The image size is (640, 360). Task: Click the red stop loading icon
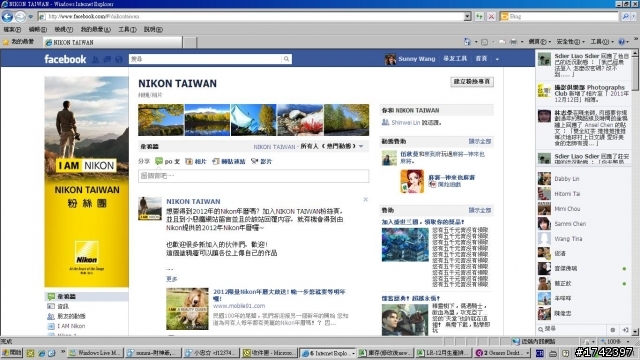[491, 16]
